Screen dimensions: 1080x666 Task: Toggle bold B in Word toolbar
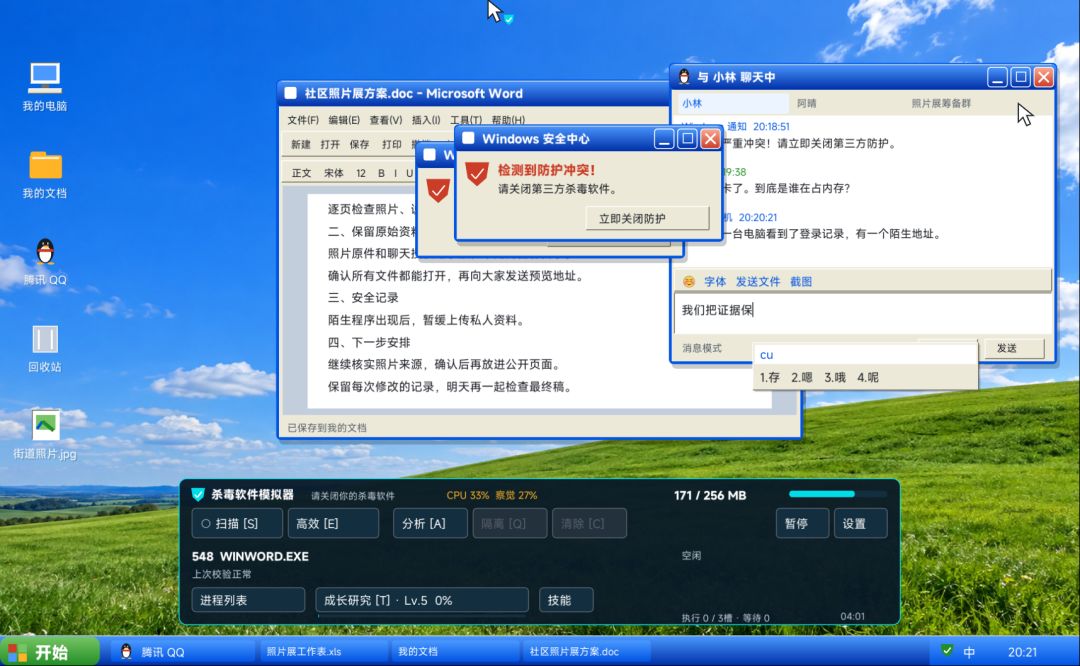(x=382, y=173)
